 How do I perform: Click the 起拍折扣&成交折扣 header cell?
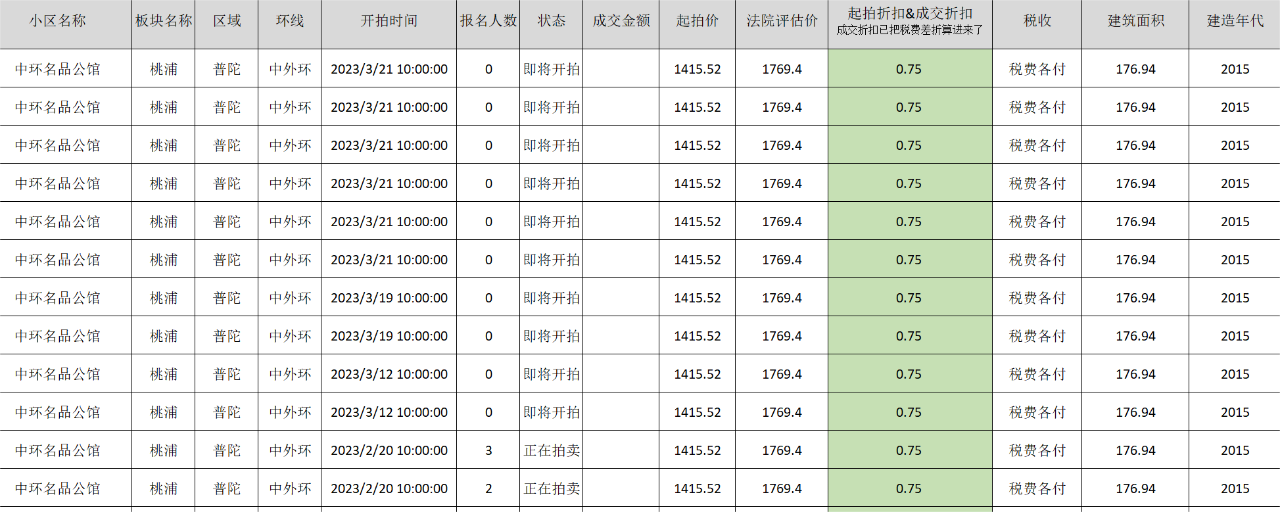click(909, 14)
